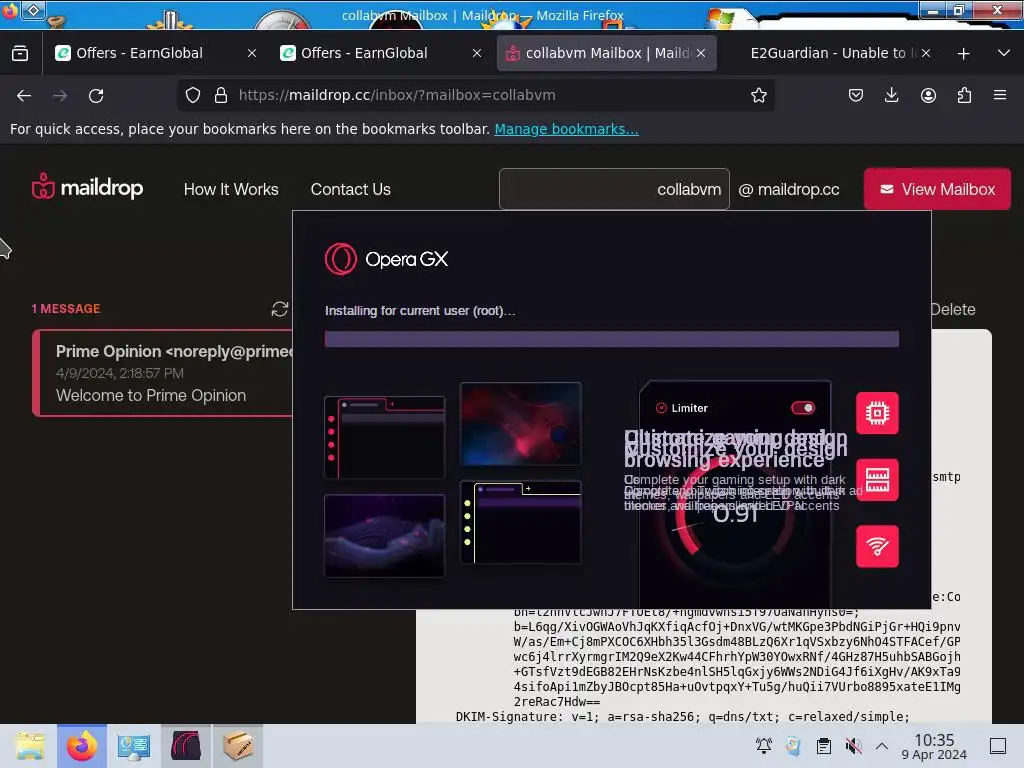Refresh the message list
Screen dimensions: 1024x768
point(280,309)
